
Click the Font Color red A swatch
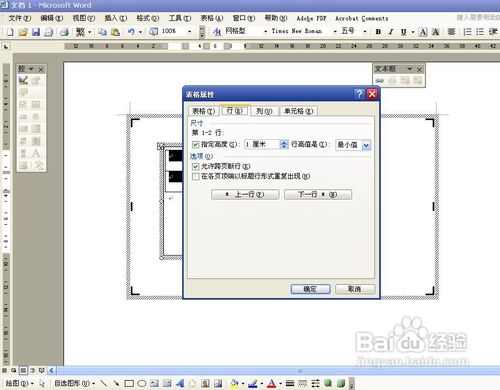pos(272,383)
